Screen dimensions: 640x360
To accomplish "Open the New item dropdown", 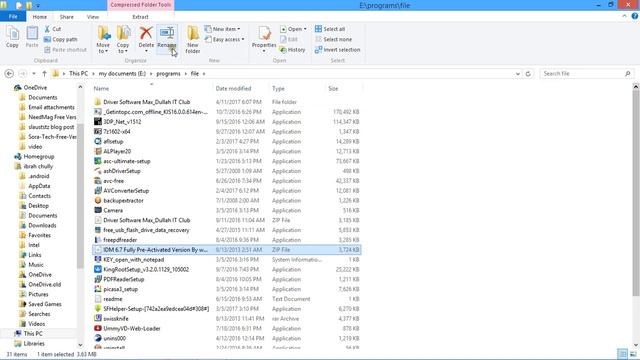I will pyautogui.click(x=222, y=29).
